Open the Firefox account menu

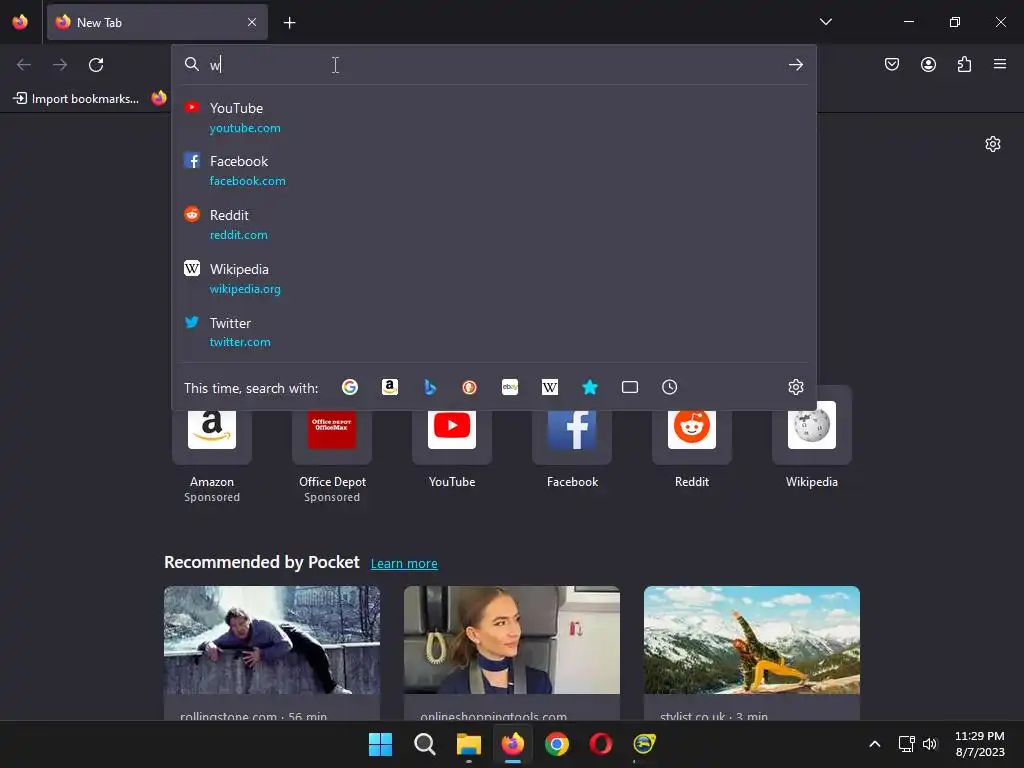pos(928,64)
